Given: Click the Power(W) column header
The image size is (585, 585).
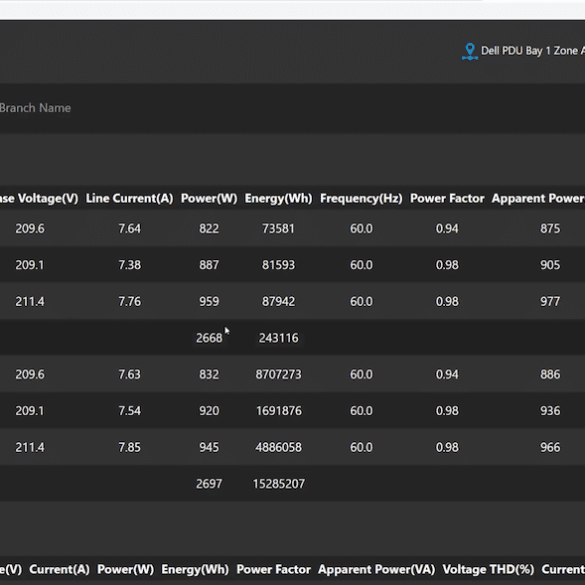Looking at the screenshot, I should point(209,198).
